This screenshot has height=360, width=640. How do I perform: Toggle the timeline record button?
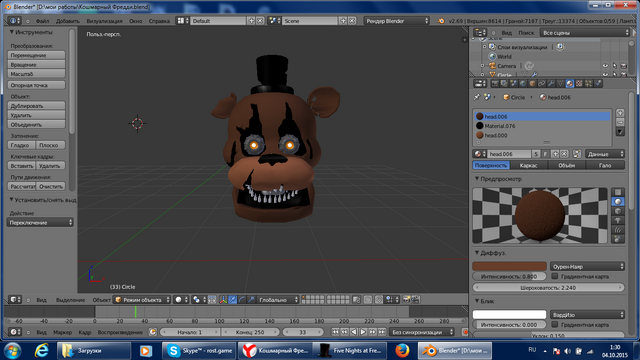pyautogui.click(x=465, y=332)
